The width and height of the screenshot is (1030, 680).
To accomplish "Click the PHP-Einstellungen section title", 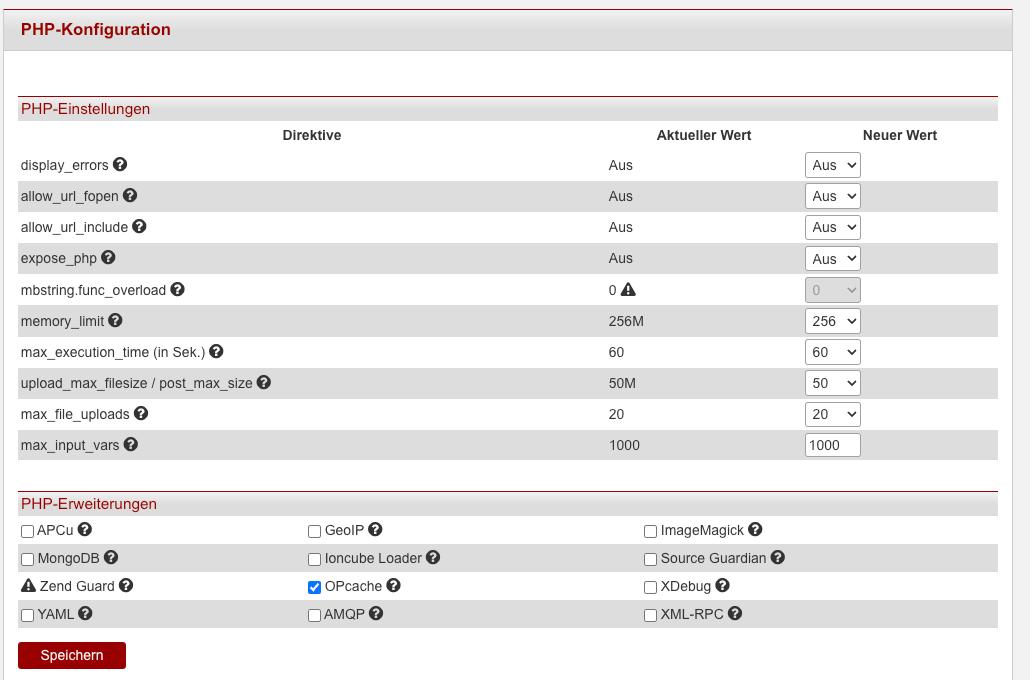I will pyautogui.click(x=85, y=109).
